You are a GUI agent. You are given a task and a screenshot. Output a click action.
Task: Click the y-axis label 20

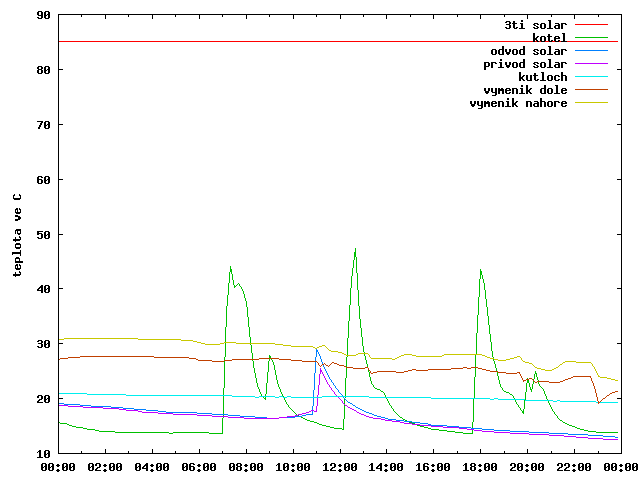coord(44,399)
